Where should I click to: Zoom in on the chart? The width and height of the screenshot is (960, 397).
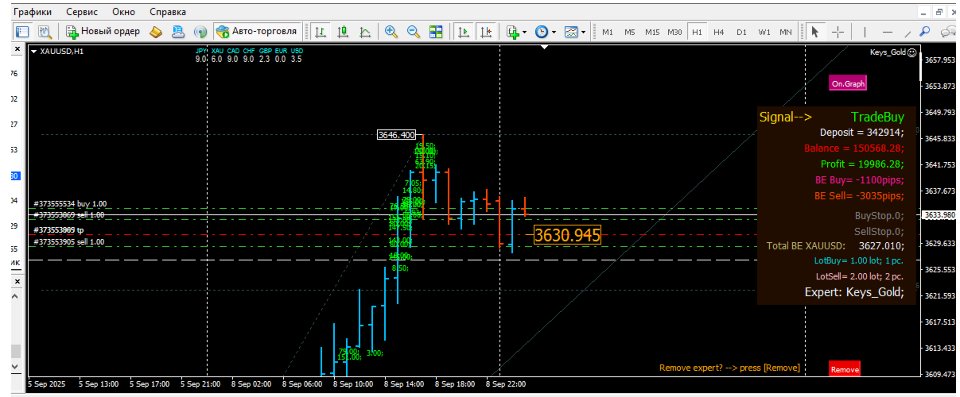[x=391, y=31]
